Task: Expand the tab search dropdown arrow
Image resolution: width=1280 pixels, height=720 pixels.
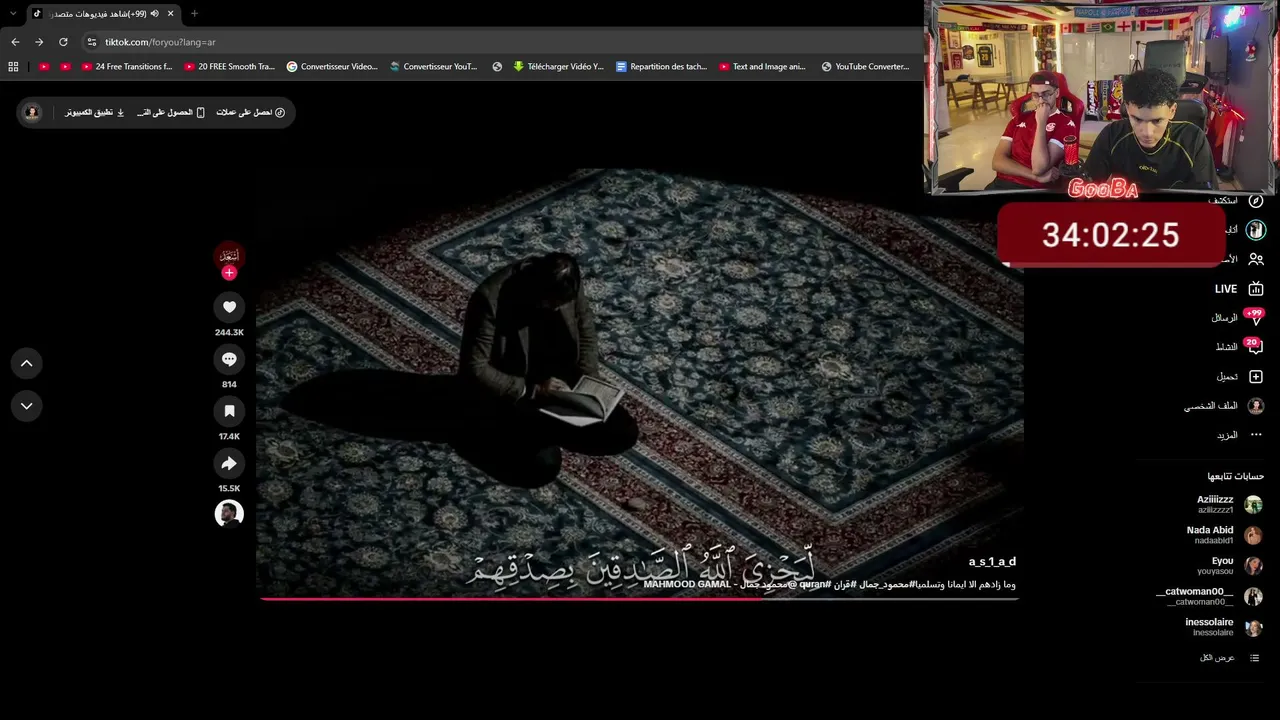Action: click(13, 14)
